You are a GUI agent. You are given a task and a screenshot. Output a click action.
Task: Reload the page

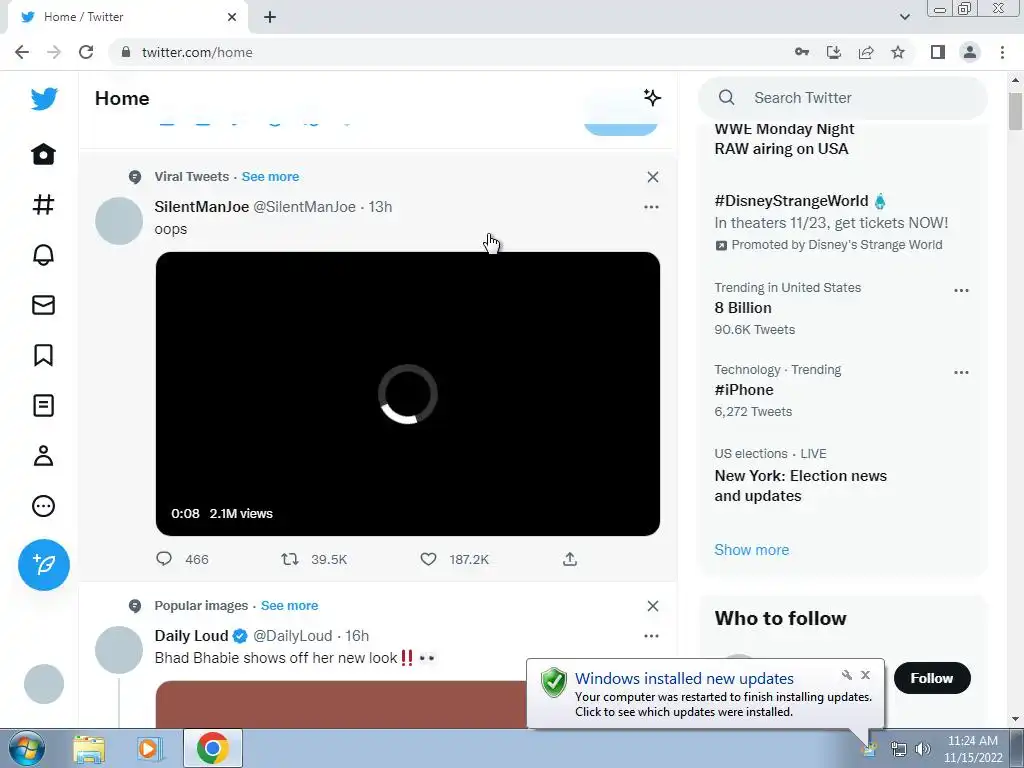click(x=86, y=52)
